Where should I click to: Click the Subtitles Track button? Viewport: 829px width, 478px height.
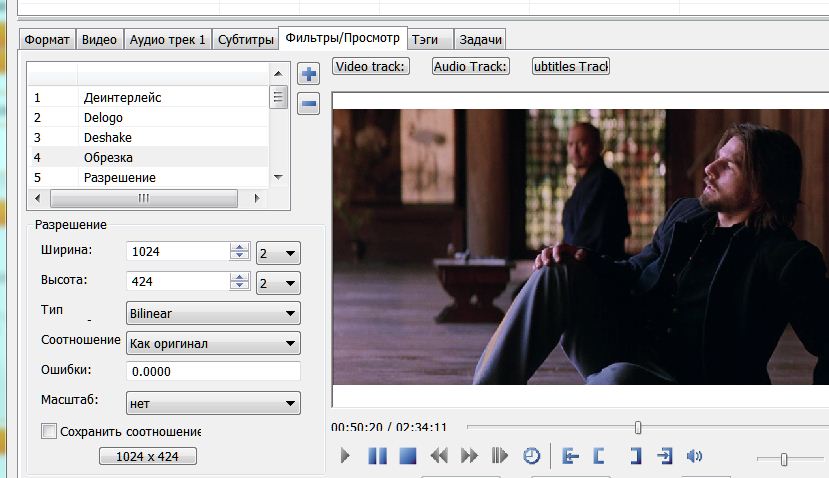[571, 66]
